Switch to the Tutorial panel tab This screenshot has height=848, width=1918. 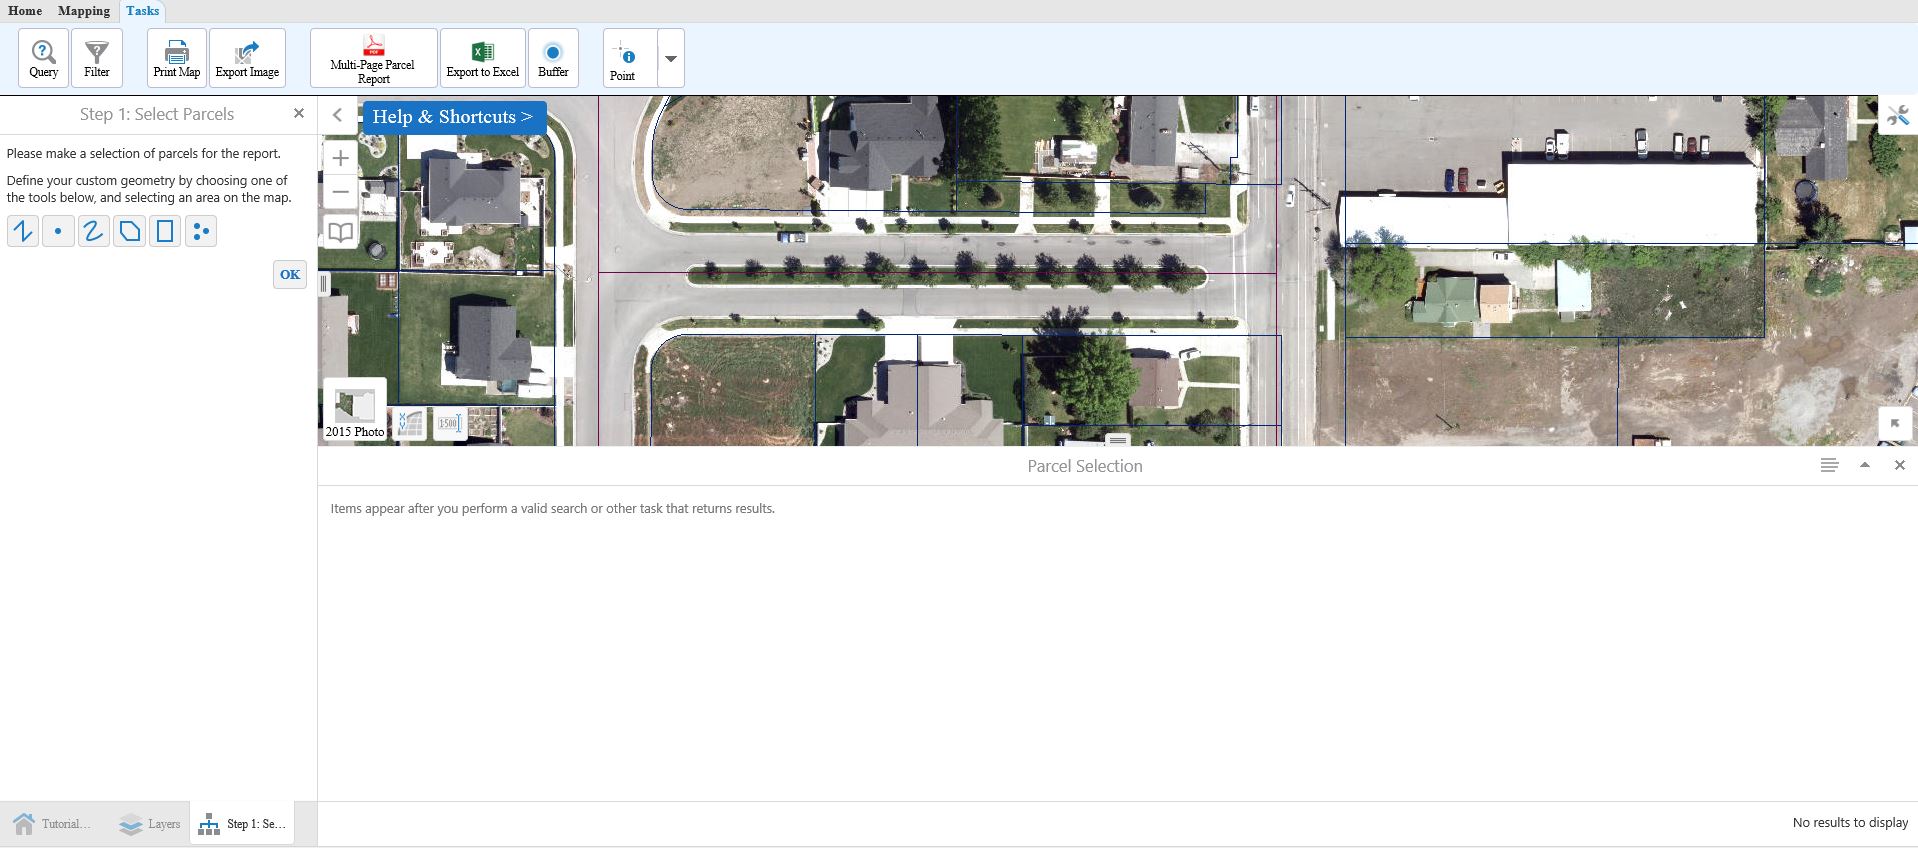click(52, 824)
